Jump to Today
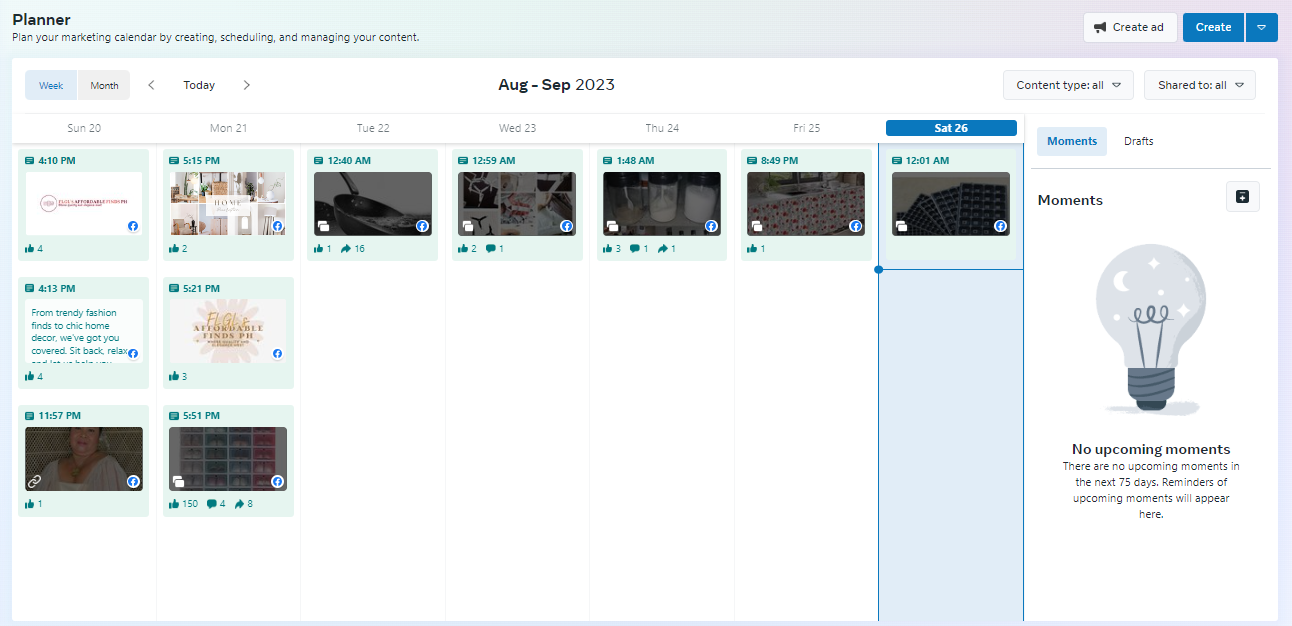This screenshot has height=626, width=1292. point(199,85)
